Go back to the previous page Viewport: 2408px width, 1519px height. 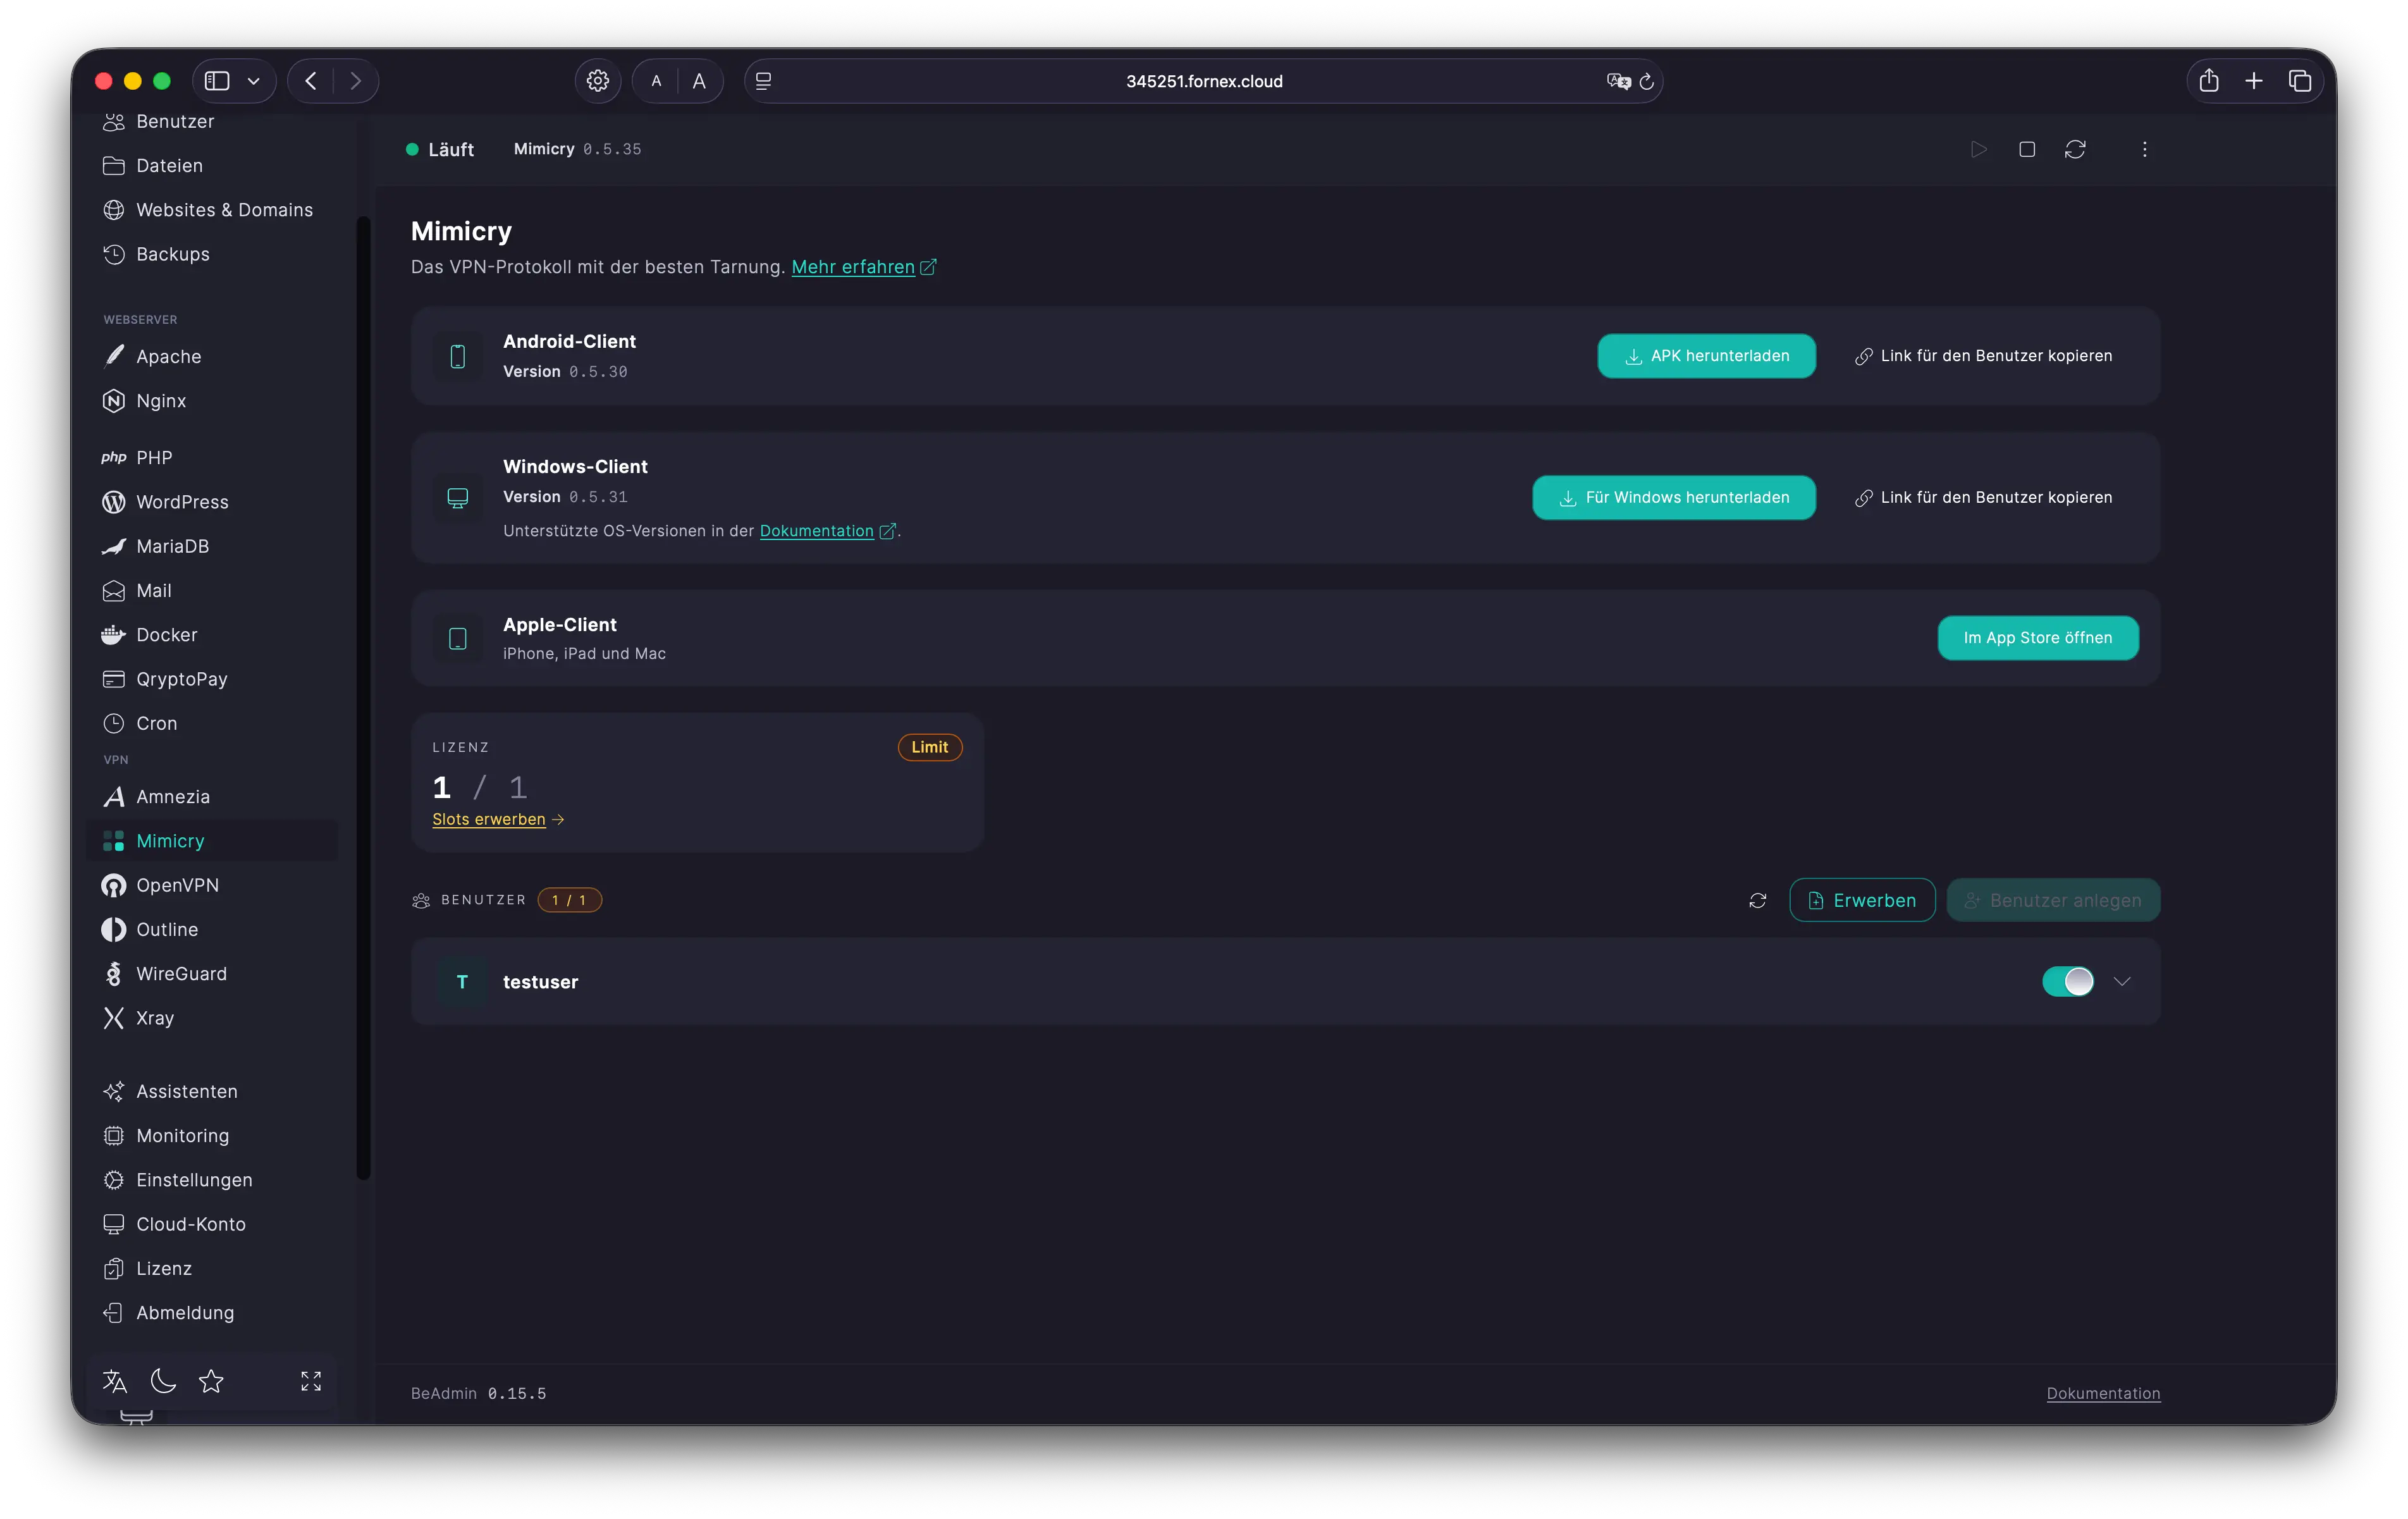[x=311, y=81]
